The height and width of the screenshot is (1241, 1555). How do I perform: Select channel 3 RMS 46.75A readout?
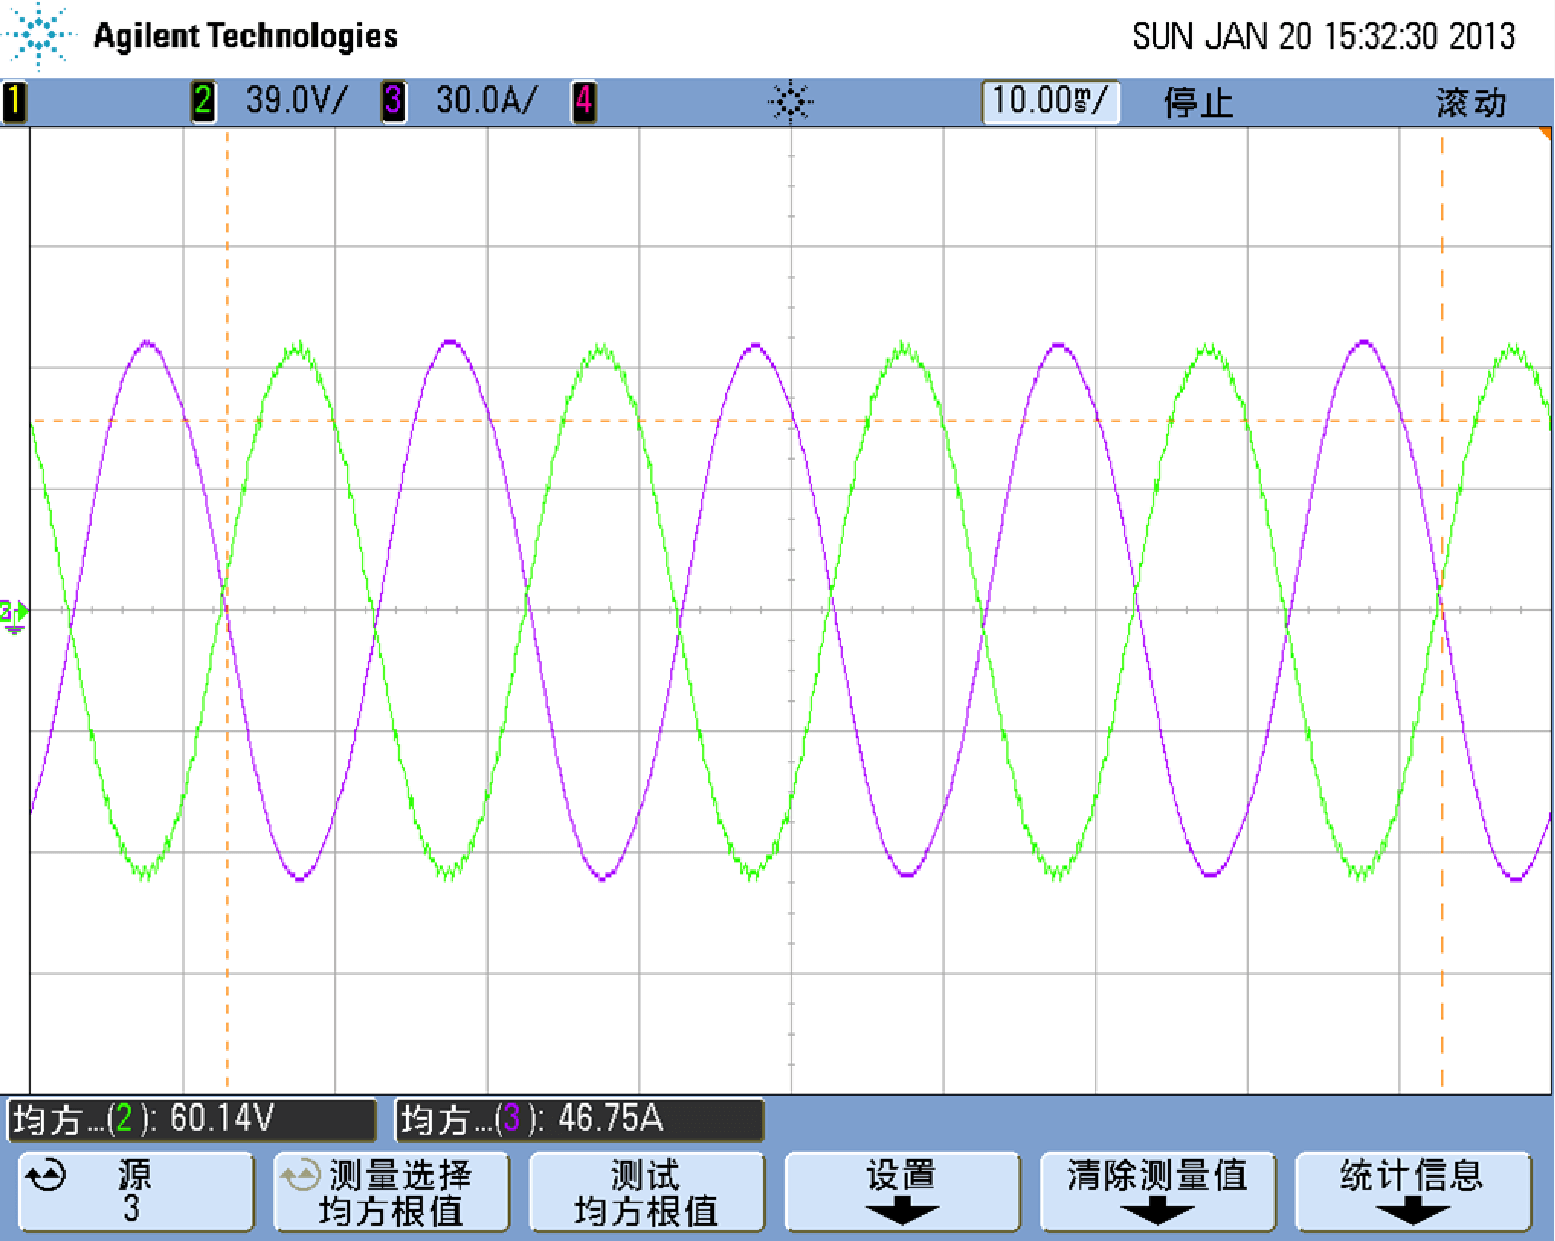tap(580, 1119)
